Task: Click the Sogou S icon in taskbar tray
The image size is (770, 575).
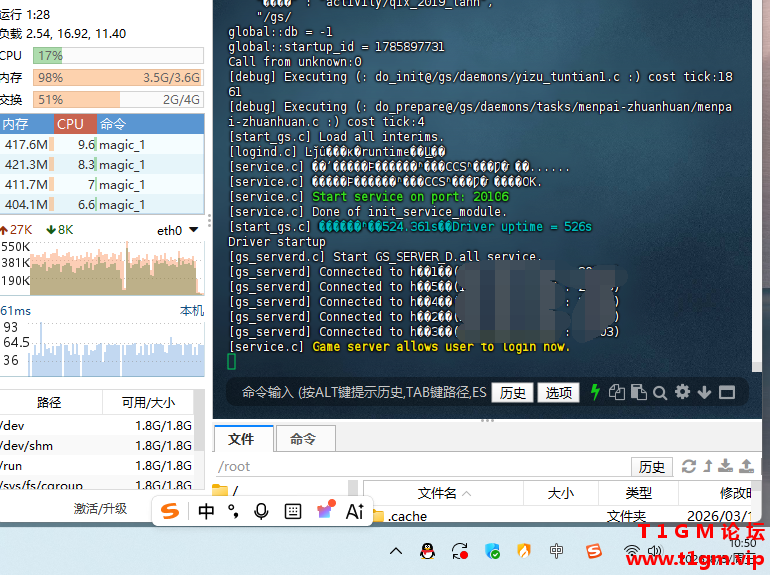Action: pos(593,551)
